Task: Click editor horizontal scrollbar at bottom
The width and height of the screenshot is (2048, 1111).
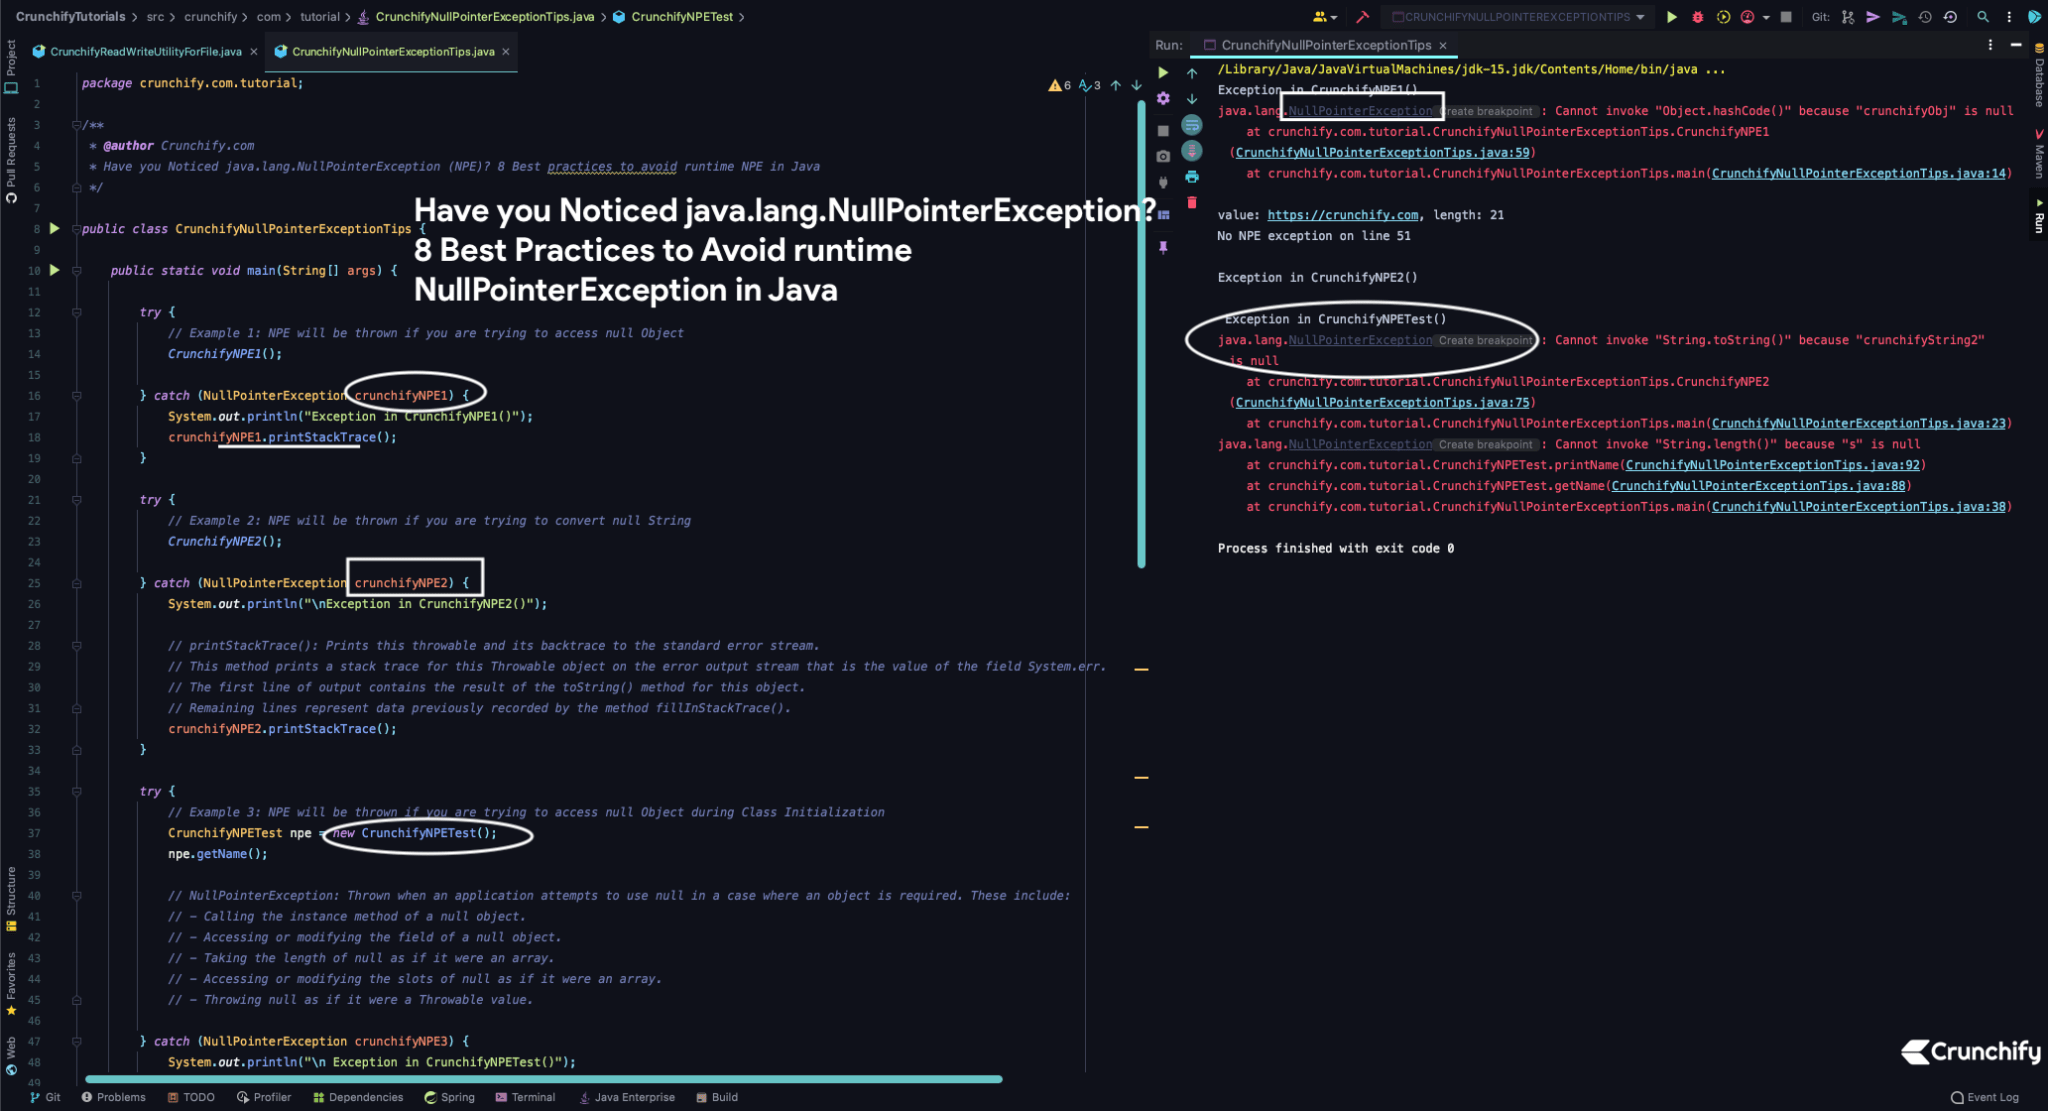Action: (543, 1079)
